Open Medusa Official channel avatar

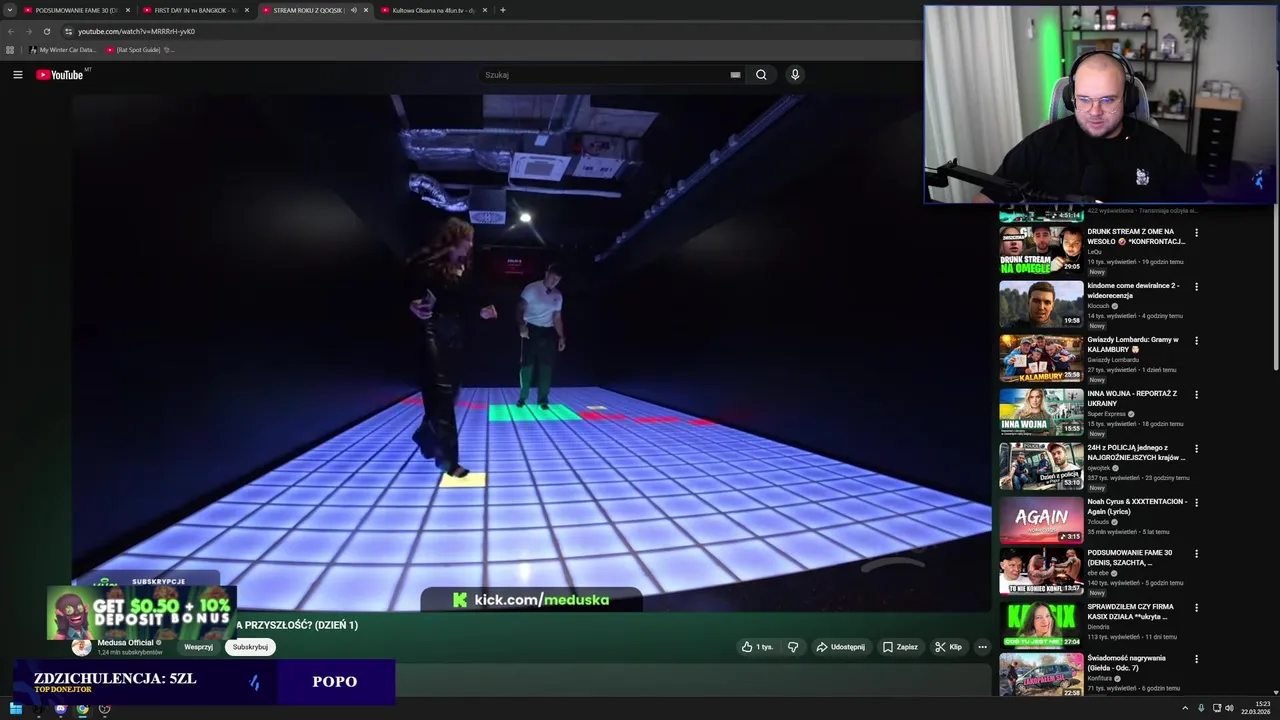(82, 647)
